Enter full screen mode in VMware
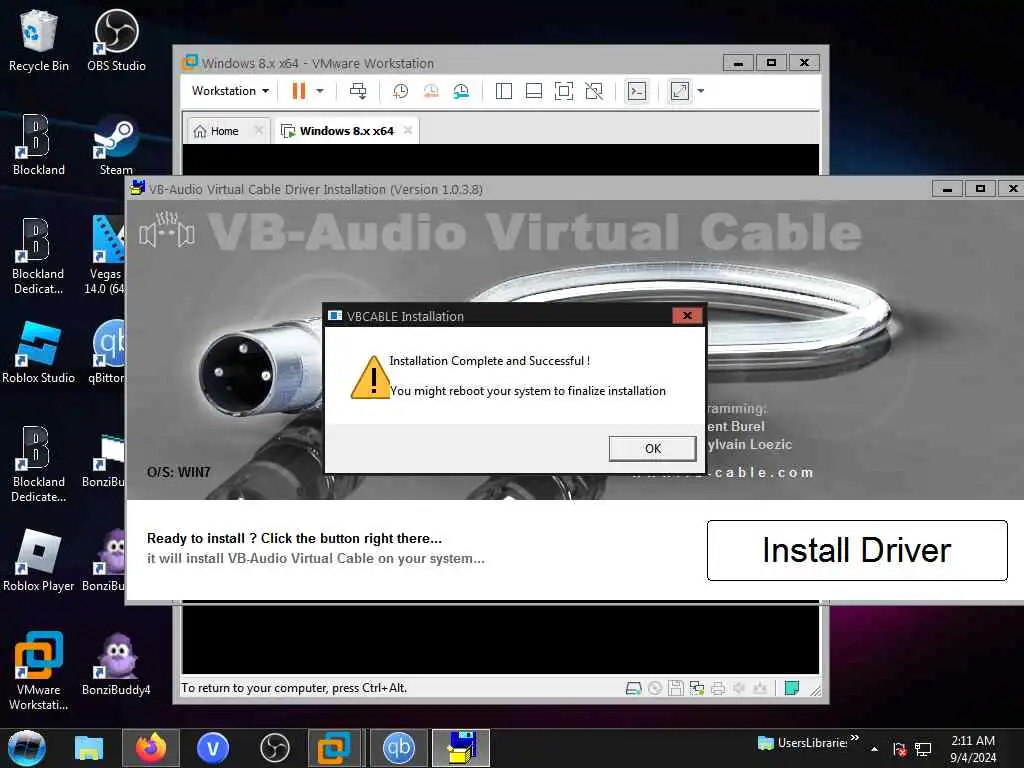 pyautogui.click(x=564, y=91)
